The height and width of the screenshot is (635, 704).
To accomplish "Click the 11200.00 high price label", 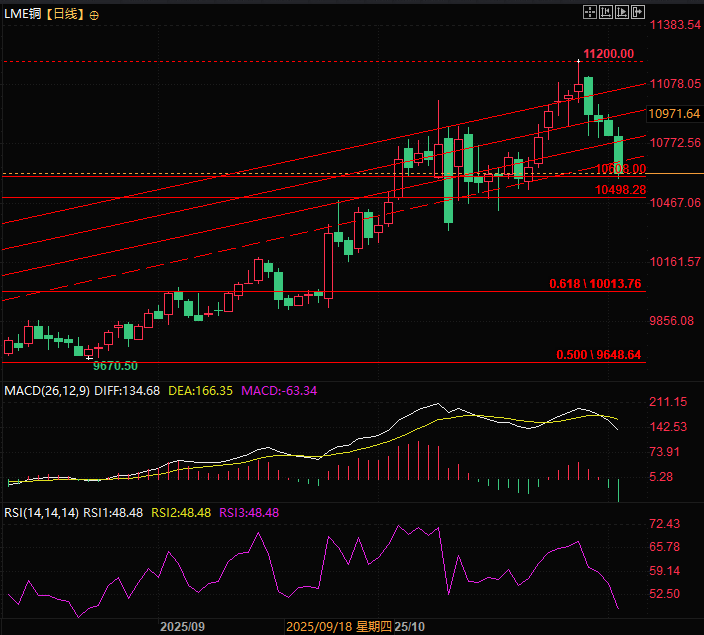I will coord(608,54).
